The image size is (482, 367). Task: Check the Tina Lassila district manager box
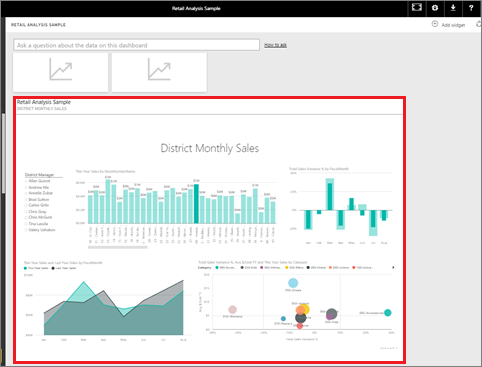26,224
